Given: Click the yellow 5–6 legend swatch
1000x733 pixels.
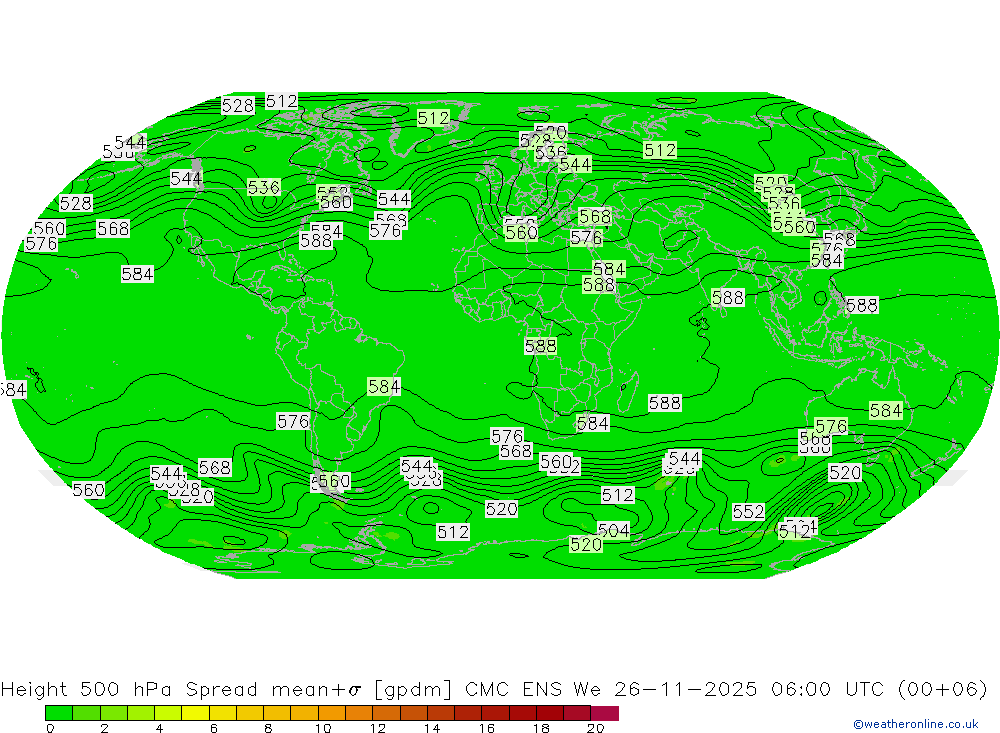Looking at the screenshot, I should tap(195, 713).
